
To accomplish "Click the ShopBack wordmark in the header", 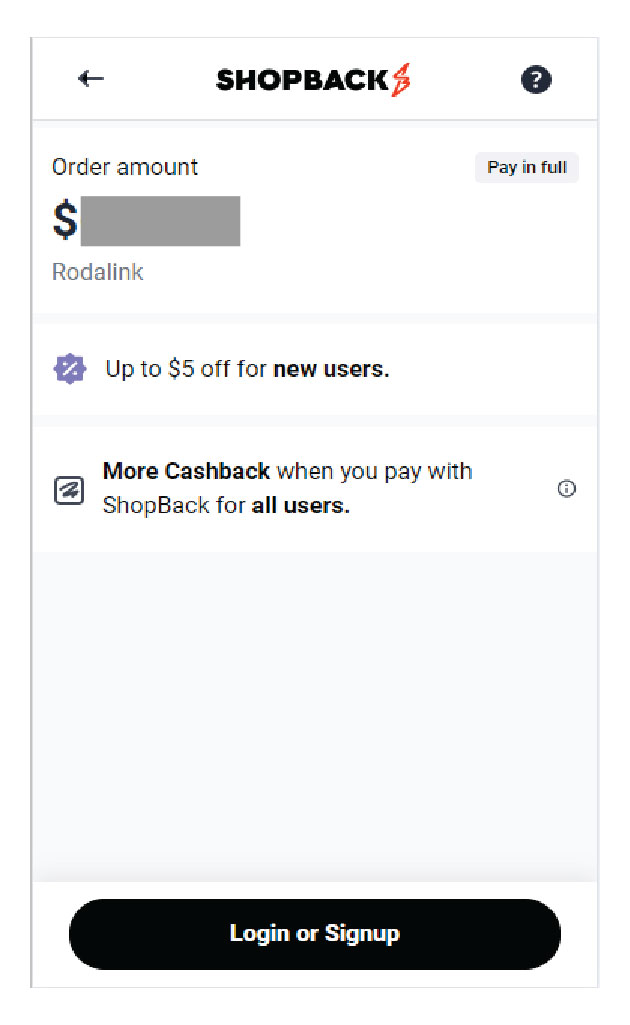I will [300, 78].
